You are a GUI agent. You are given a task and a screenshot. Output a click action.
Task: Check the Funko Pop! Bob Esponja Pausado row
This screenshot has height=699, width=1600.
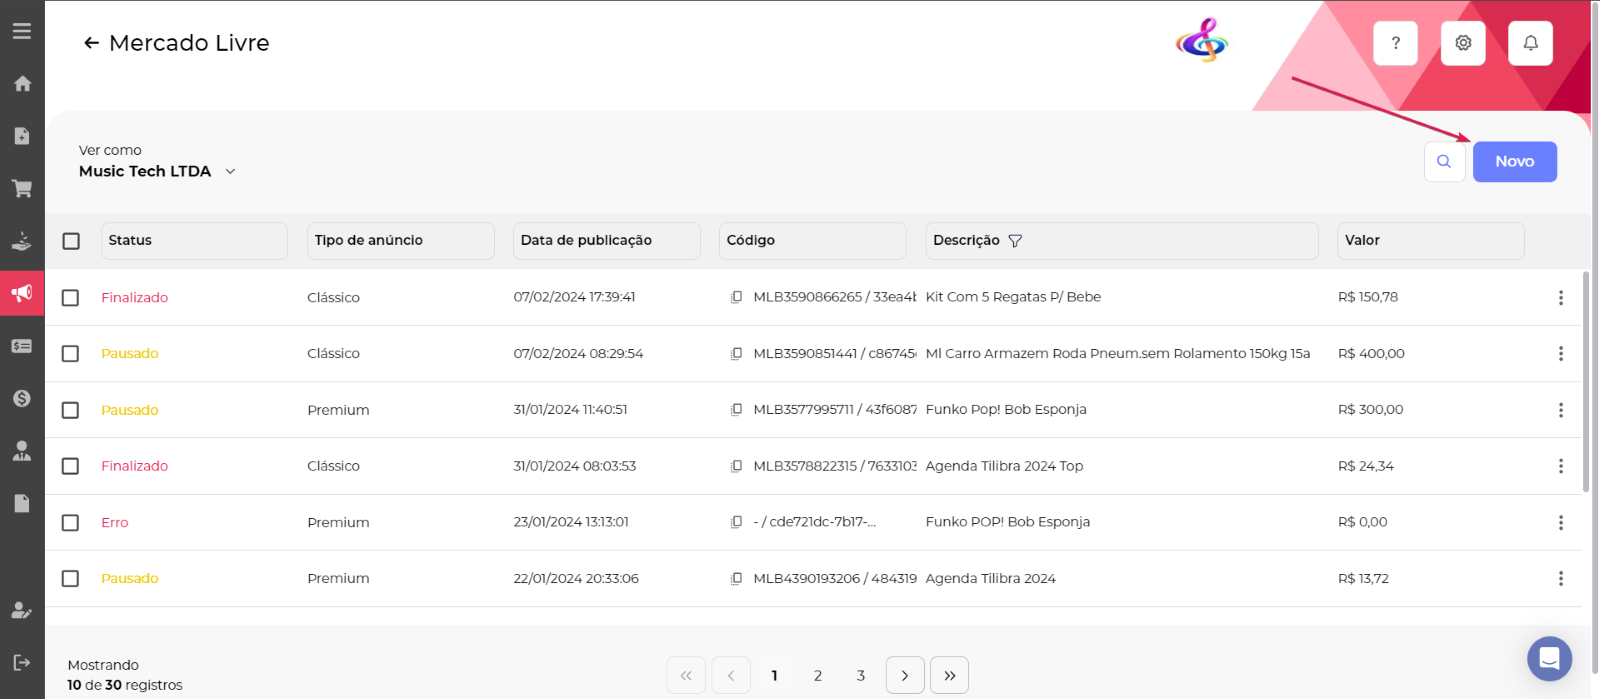pos(70,410)
